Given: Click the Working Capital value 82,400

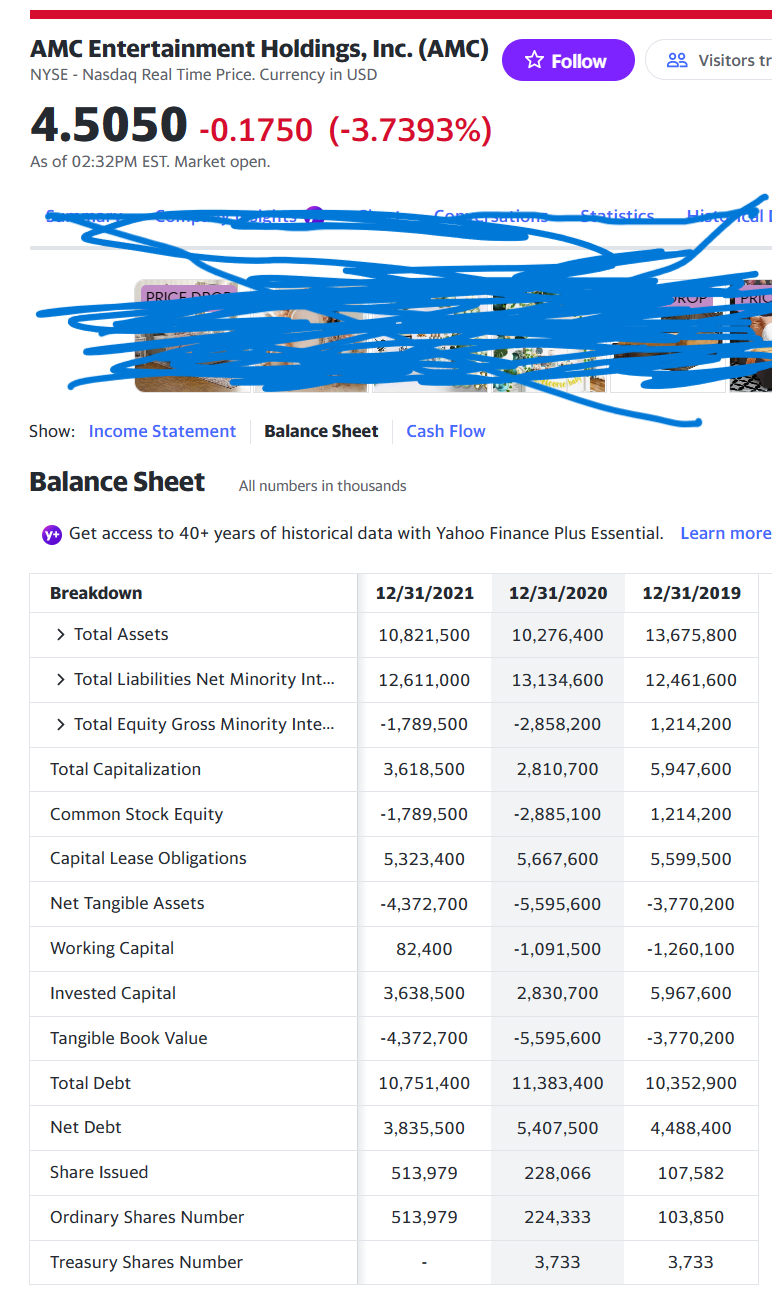Looking at the screenshot, I should [424, 949].
